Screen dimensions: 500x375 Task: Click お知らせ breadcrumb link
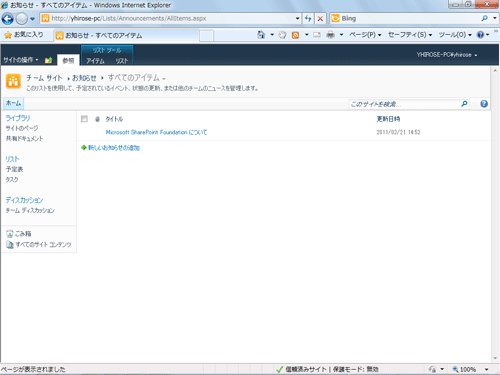click(84, 78)
